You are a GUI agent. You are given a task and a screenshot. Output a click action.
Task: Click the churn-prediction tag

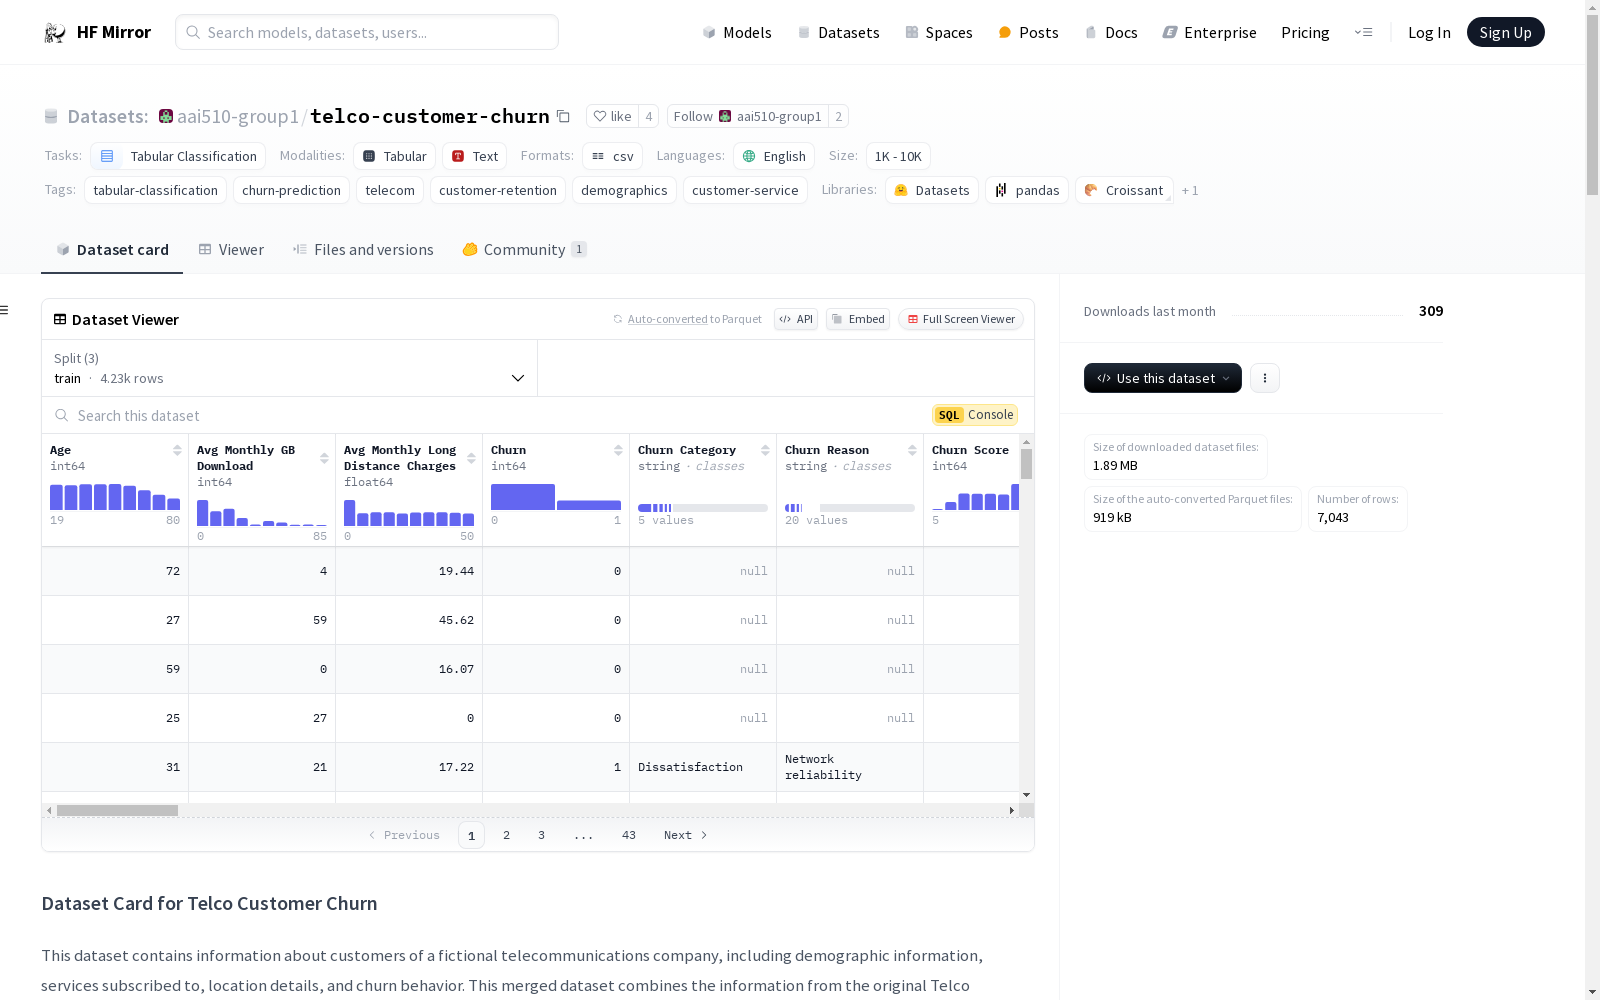[x=291, y=190]
